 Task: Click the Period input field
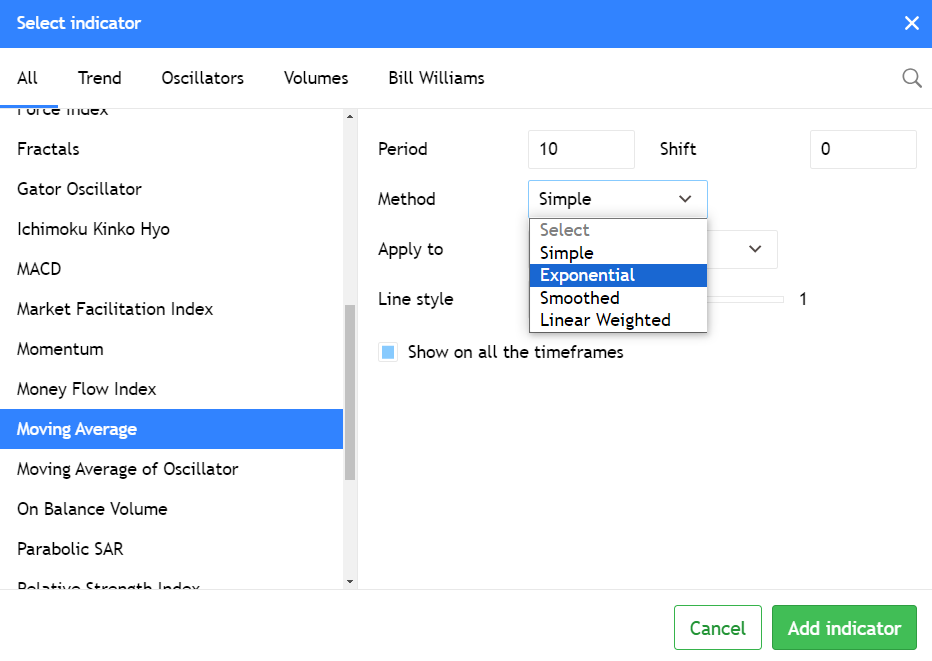tap(581, 148)
